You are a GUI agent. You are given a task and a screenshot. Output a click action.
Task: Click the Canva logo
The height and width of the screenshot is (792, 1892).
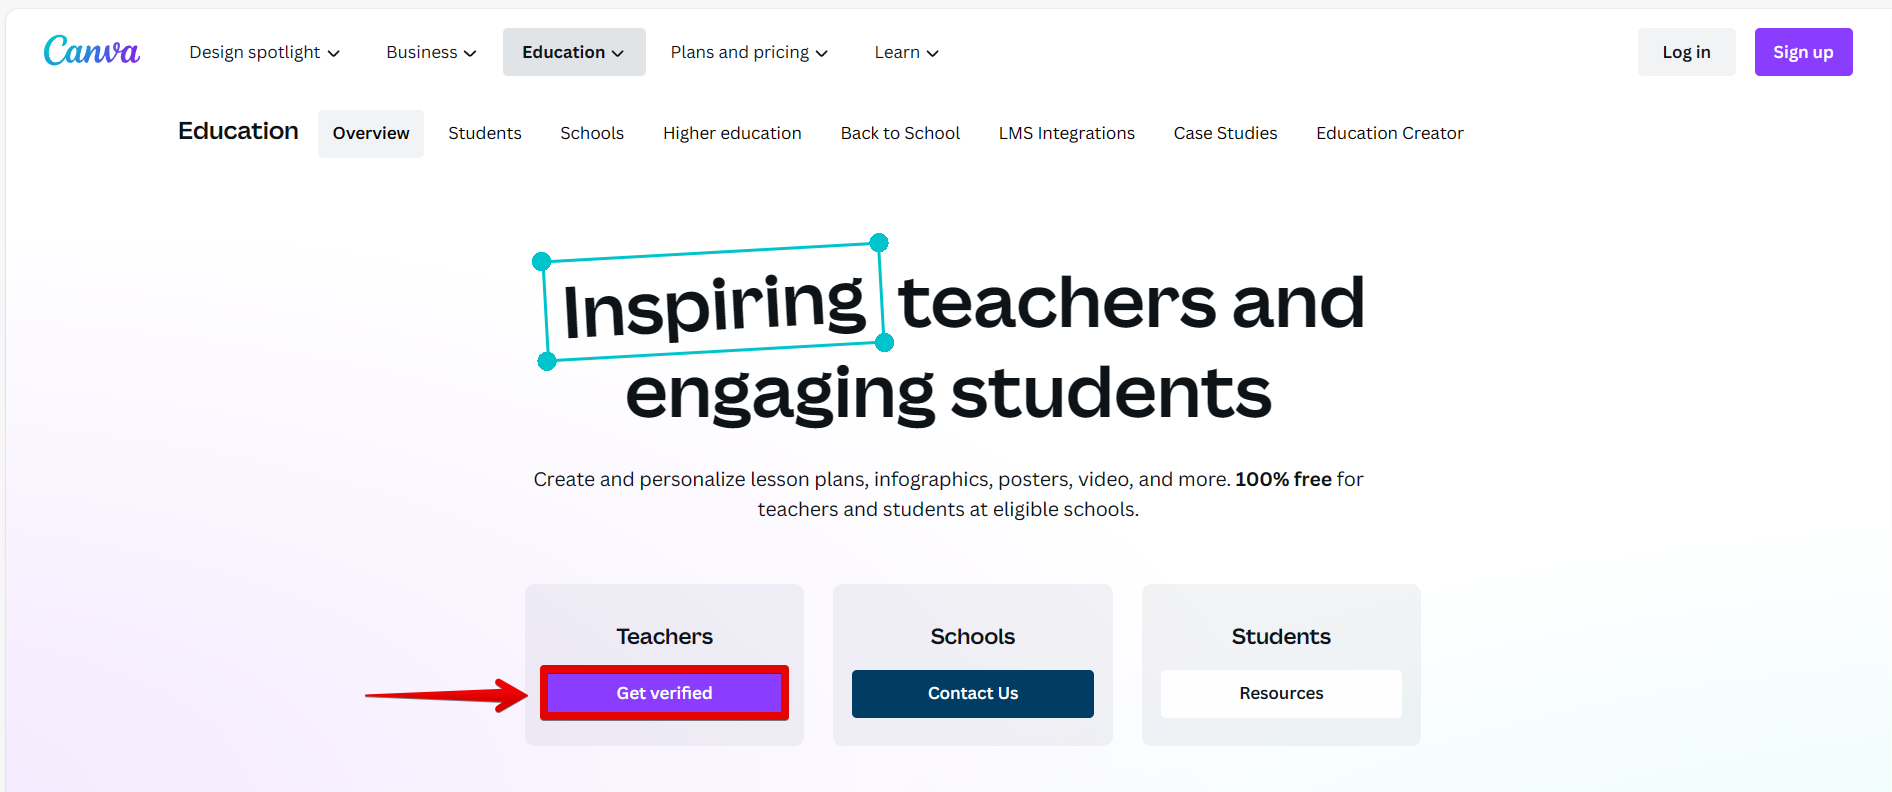[x=91, y=51]
